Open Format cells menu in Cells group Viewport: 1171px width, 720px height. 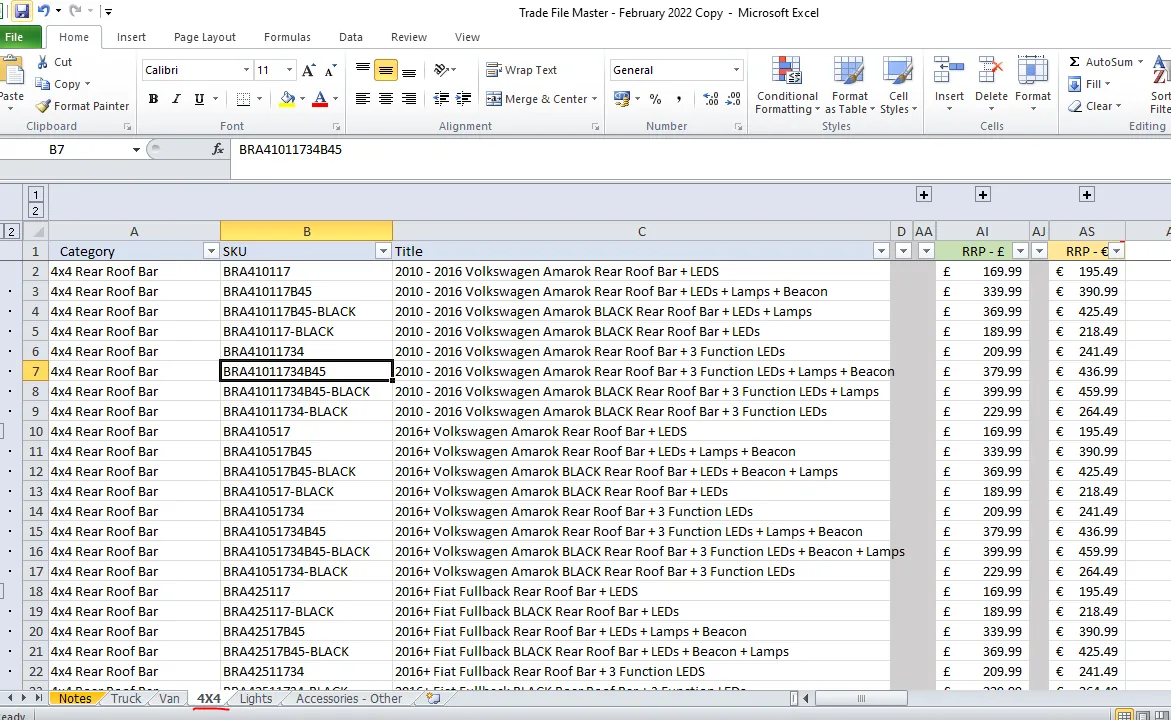[1033, 84]
